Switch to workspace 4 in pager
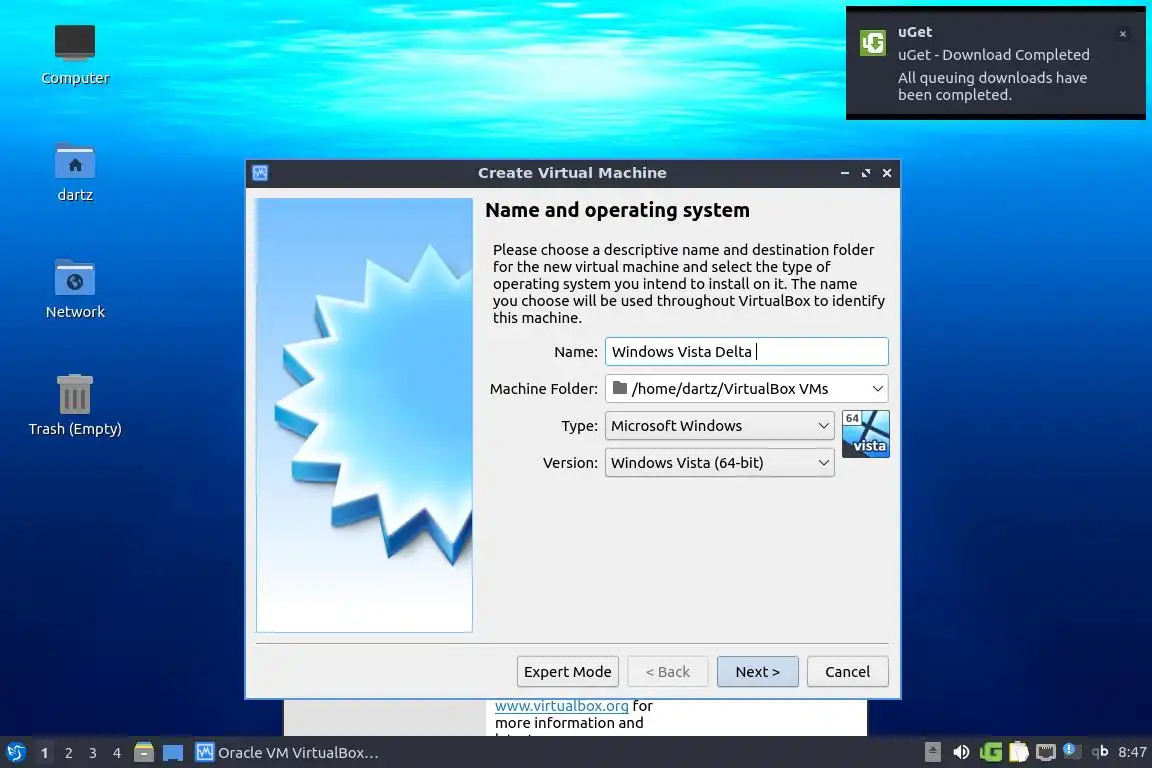This screenshot has height=768, width=1152. point(117,753)
